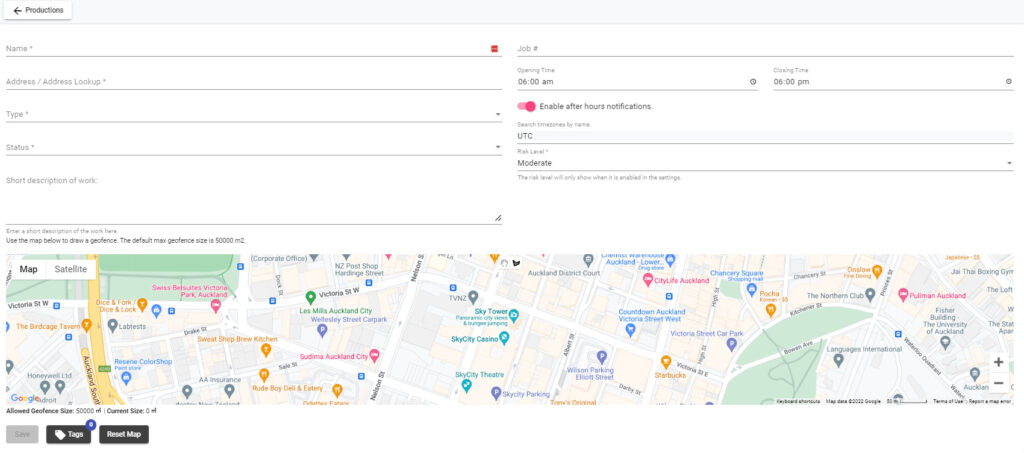Focus the Address / Address Lookup field
1024x453 pixels.
coord(253,82)
